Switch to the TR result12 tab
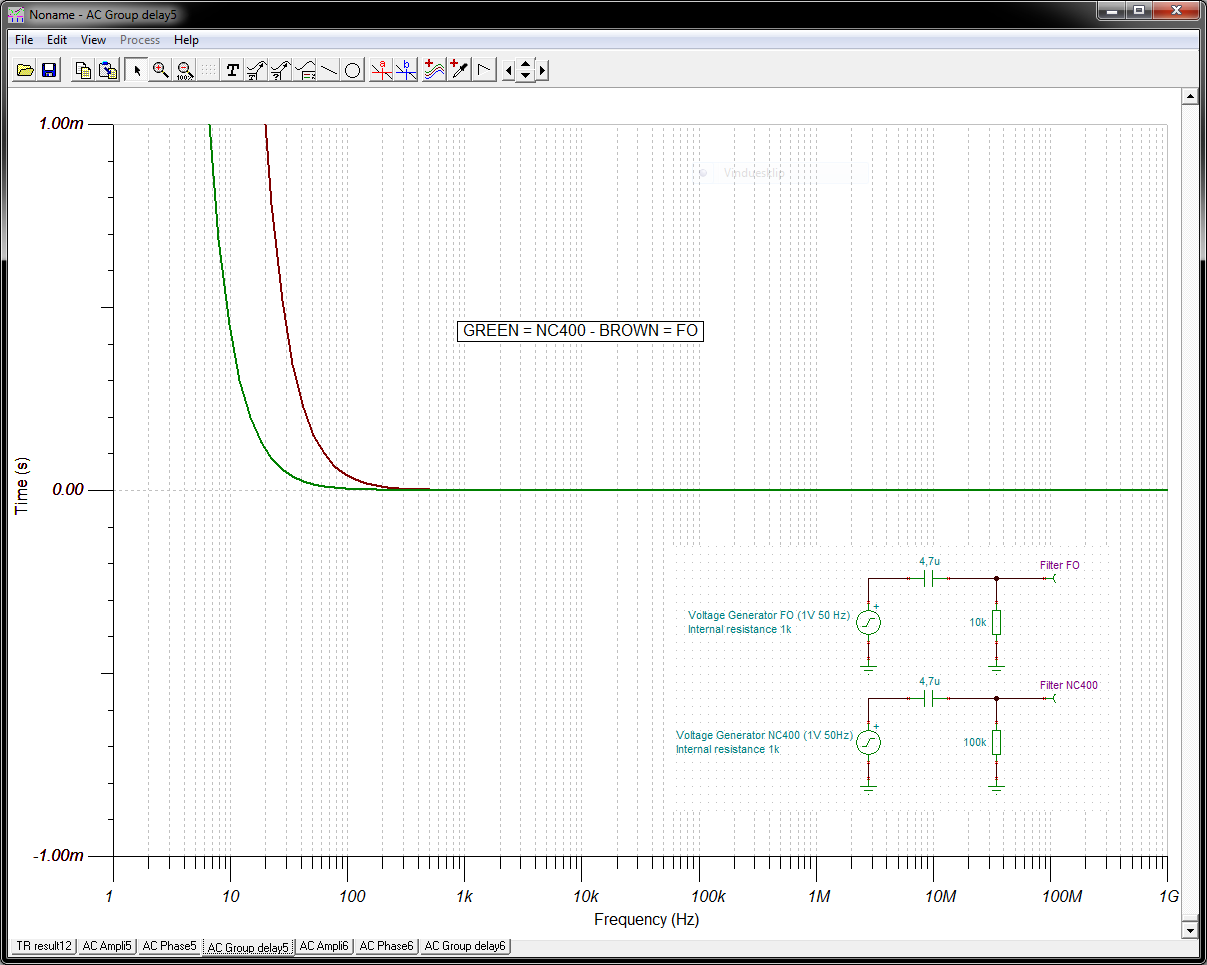Screen dimensions: 1207x965 click(x=45, y=945)
